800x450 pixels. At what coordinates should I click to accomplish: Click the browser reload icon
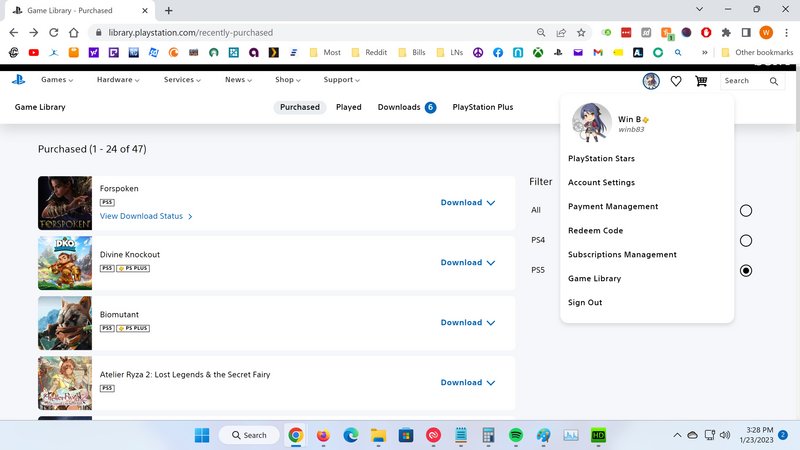[x=54, y=33]
